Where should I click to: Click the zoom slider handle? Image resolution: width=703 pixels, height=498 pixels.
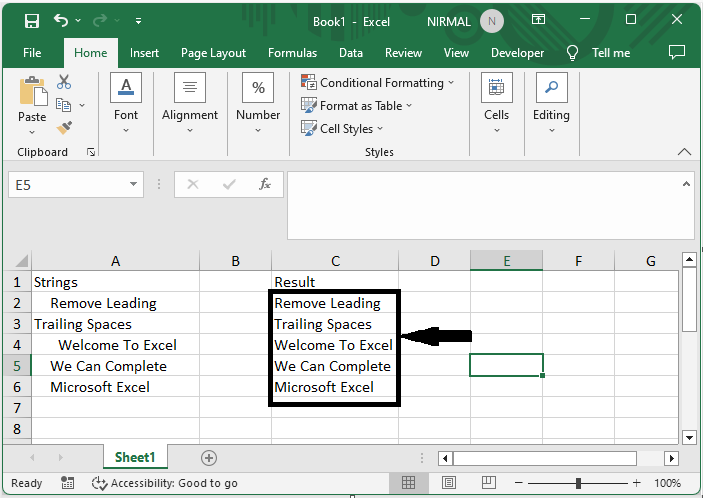pyautogui.click(x=578, y=483)
